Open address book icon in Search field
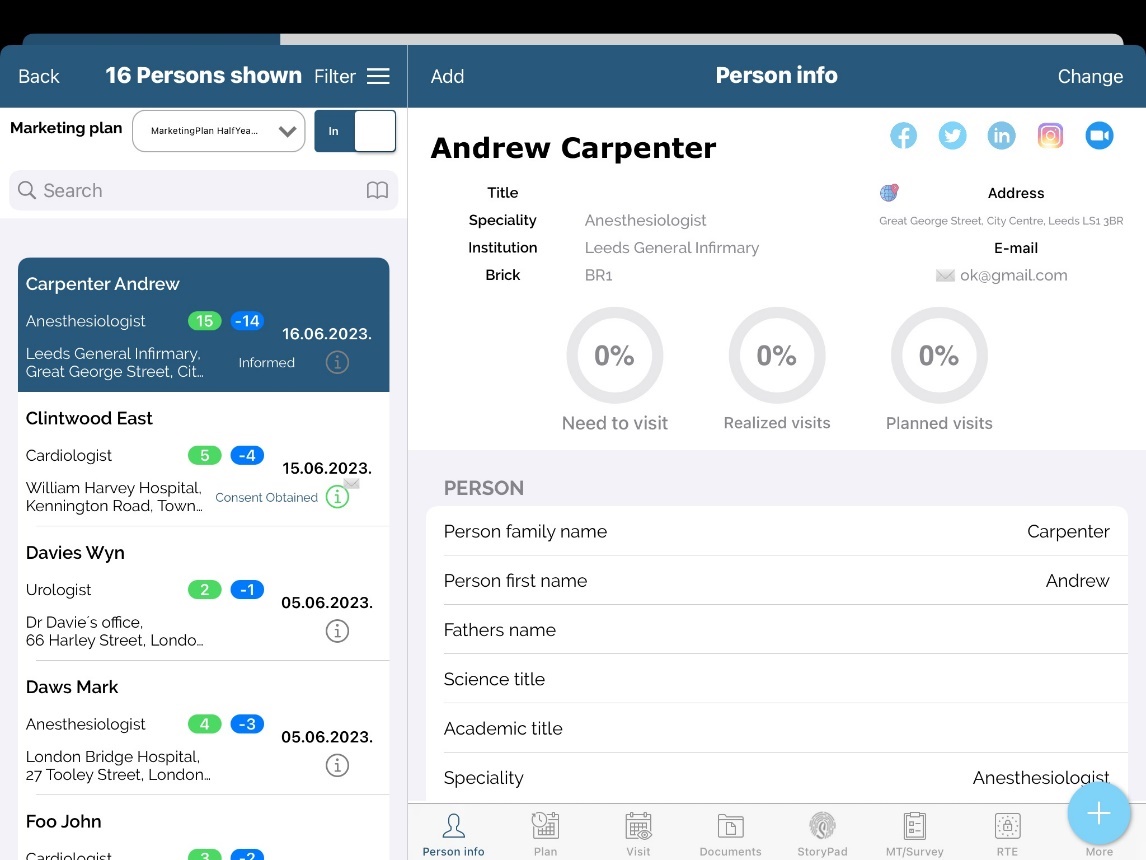The height and width of the screenshot is (860, 1146). pos(377,191)
